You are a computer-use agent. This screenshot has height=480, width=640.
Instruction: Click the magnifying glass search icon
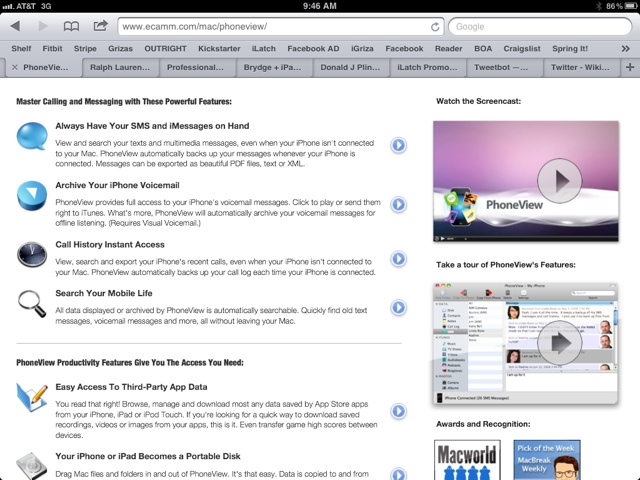pos(32,303)
